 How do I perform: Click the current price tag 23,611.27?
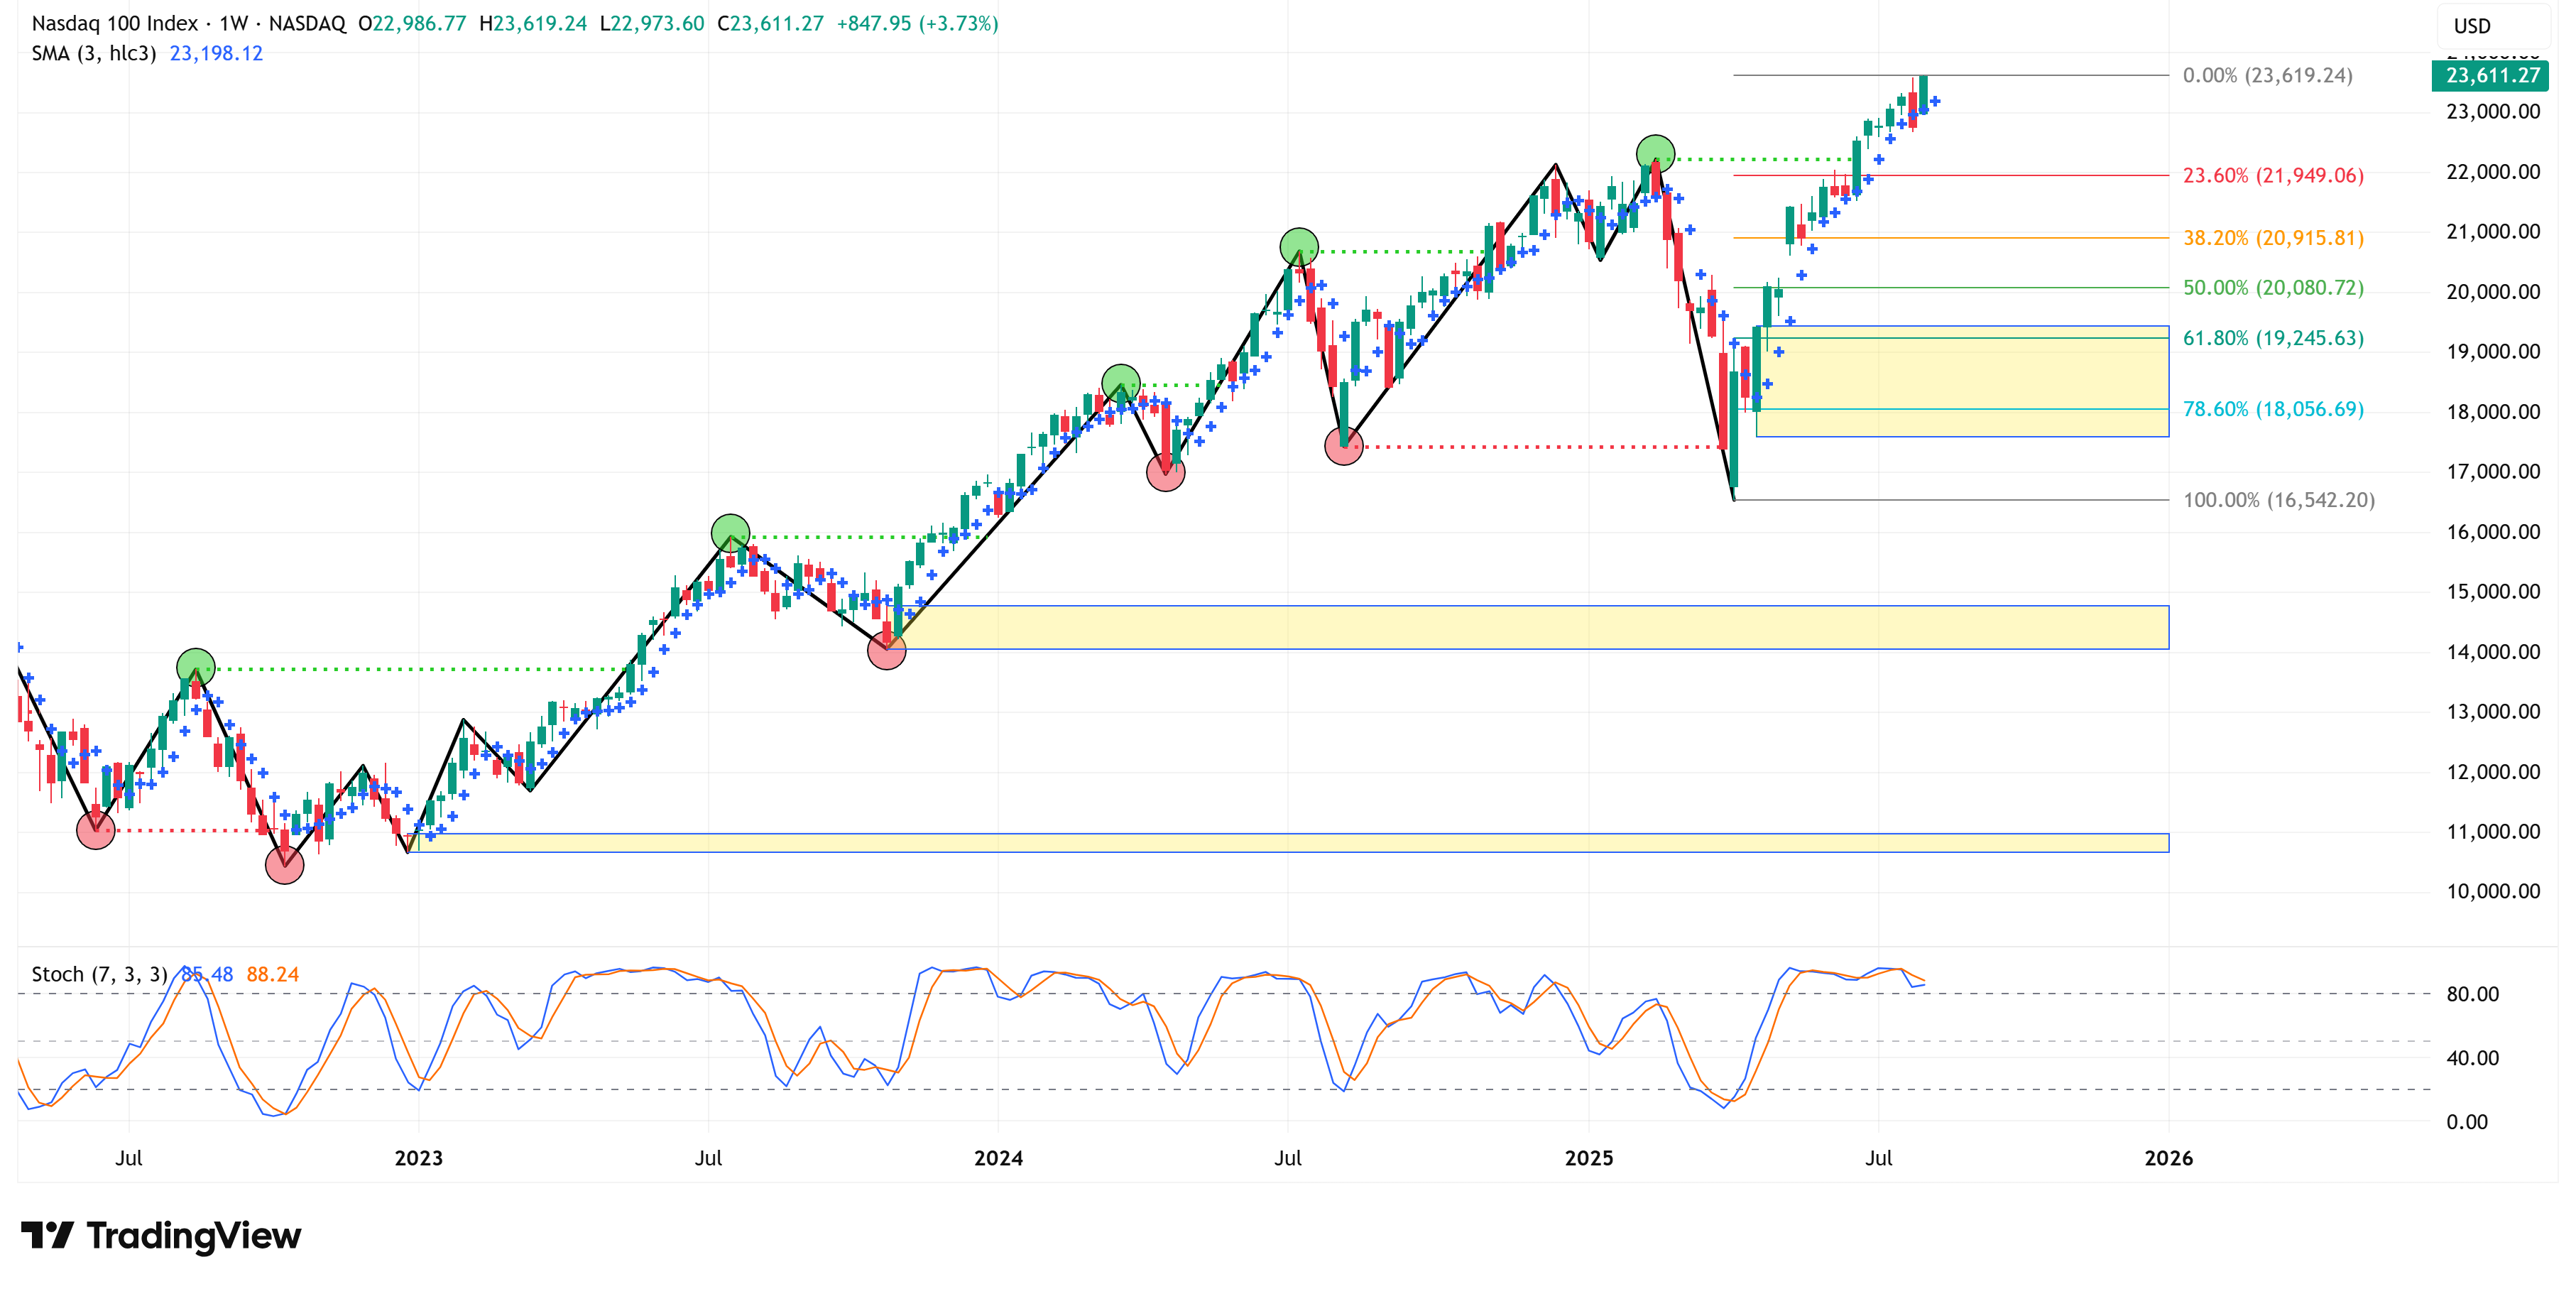[2491, 75]
